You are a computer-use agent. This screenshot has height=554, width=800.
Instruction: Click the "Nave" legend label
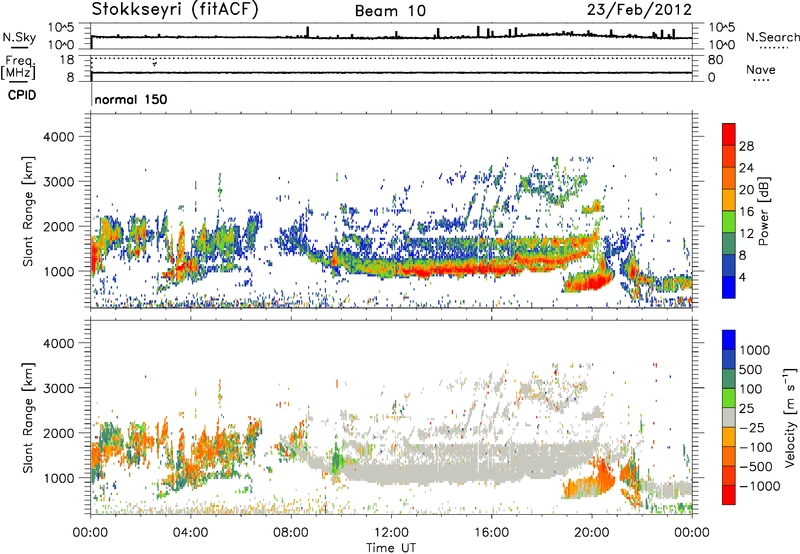tap(761, 69)
